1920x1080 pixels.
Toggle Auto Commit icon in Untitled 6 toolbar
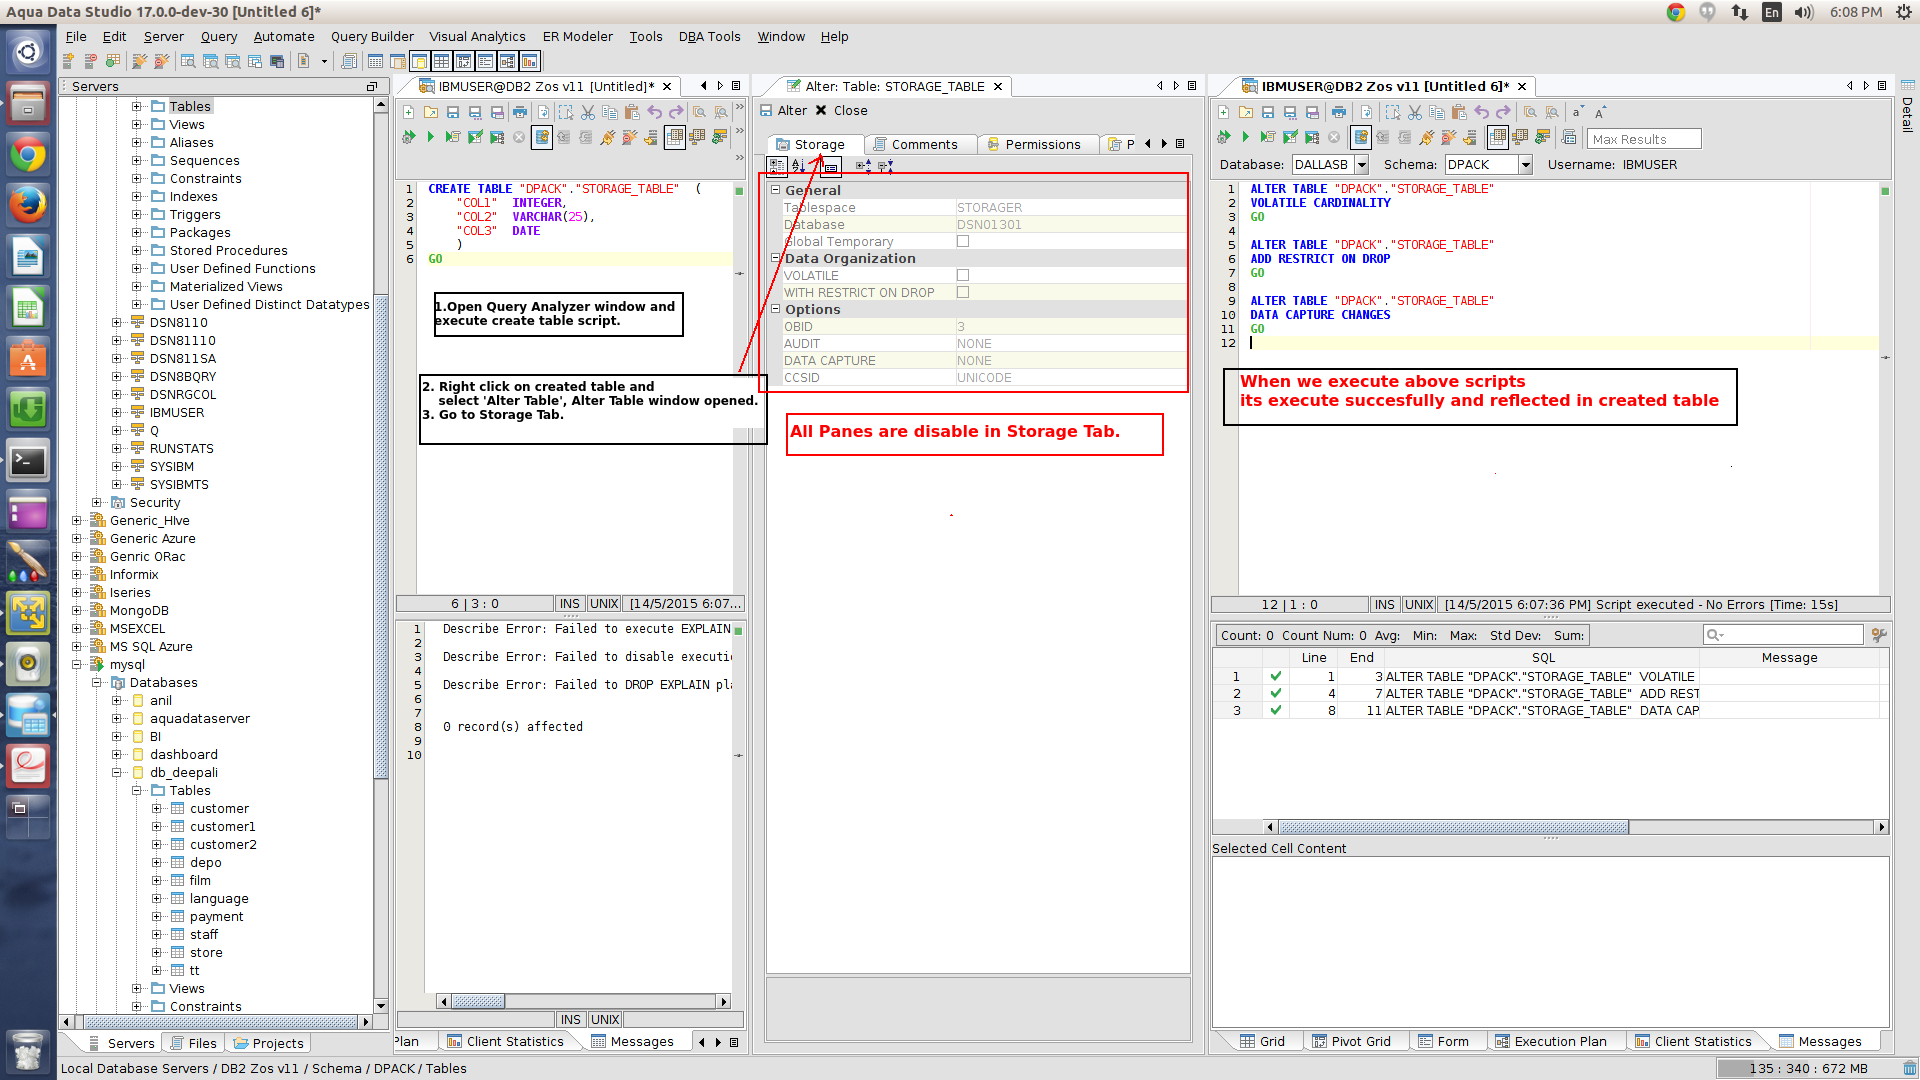[1360, 137]
